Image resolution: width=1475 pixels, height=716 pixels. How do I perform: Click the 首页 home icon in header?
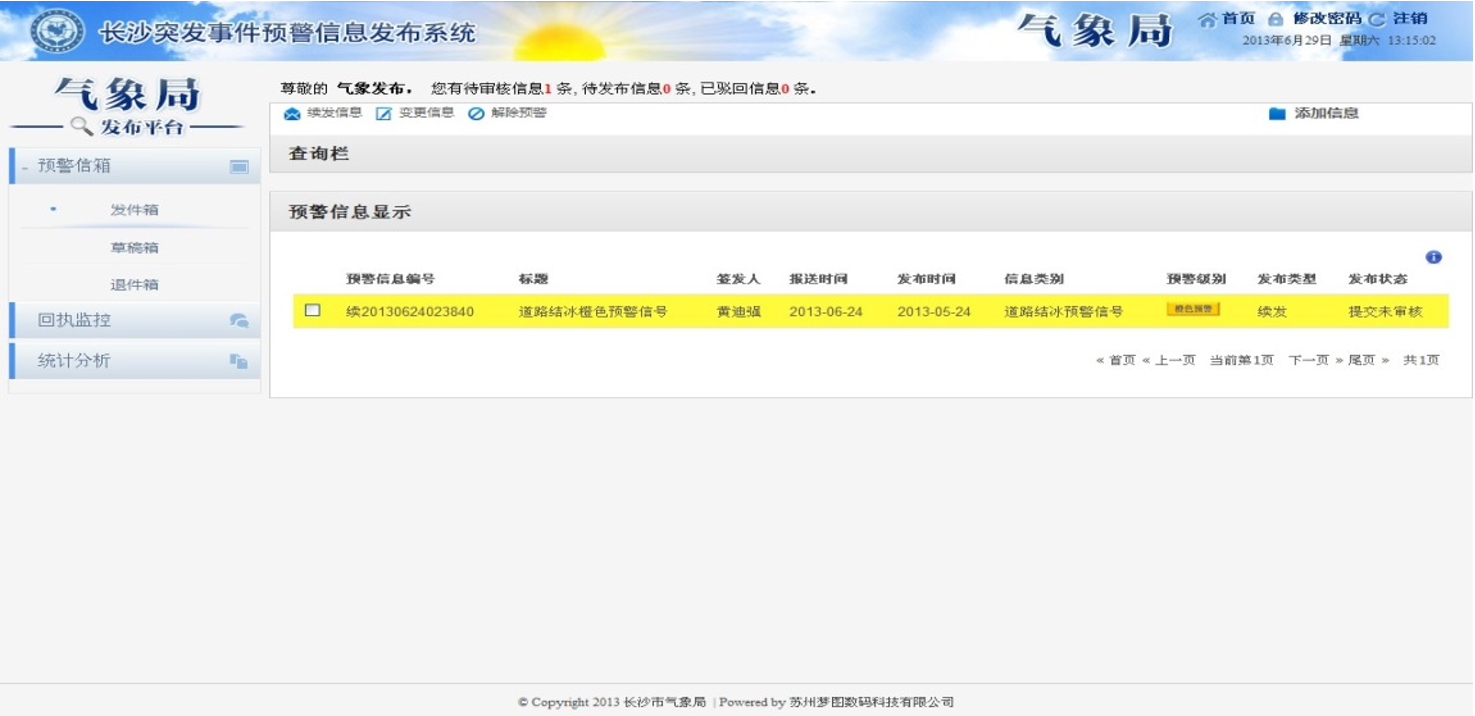pyautogui.click(x=1208, y=19)
